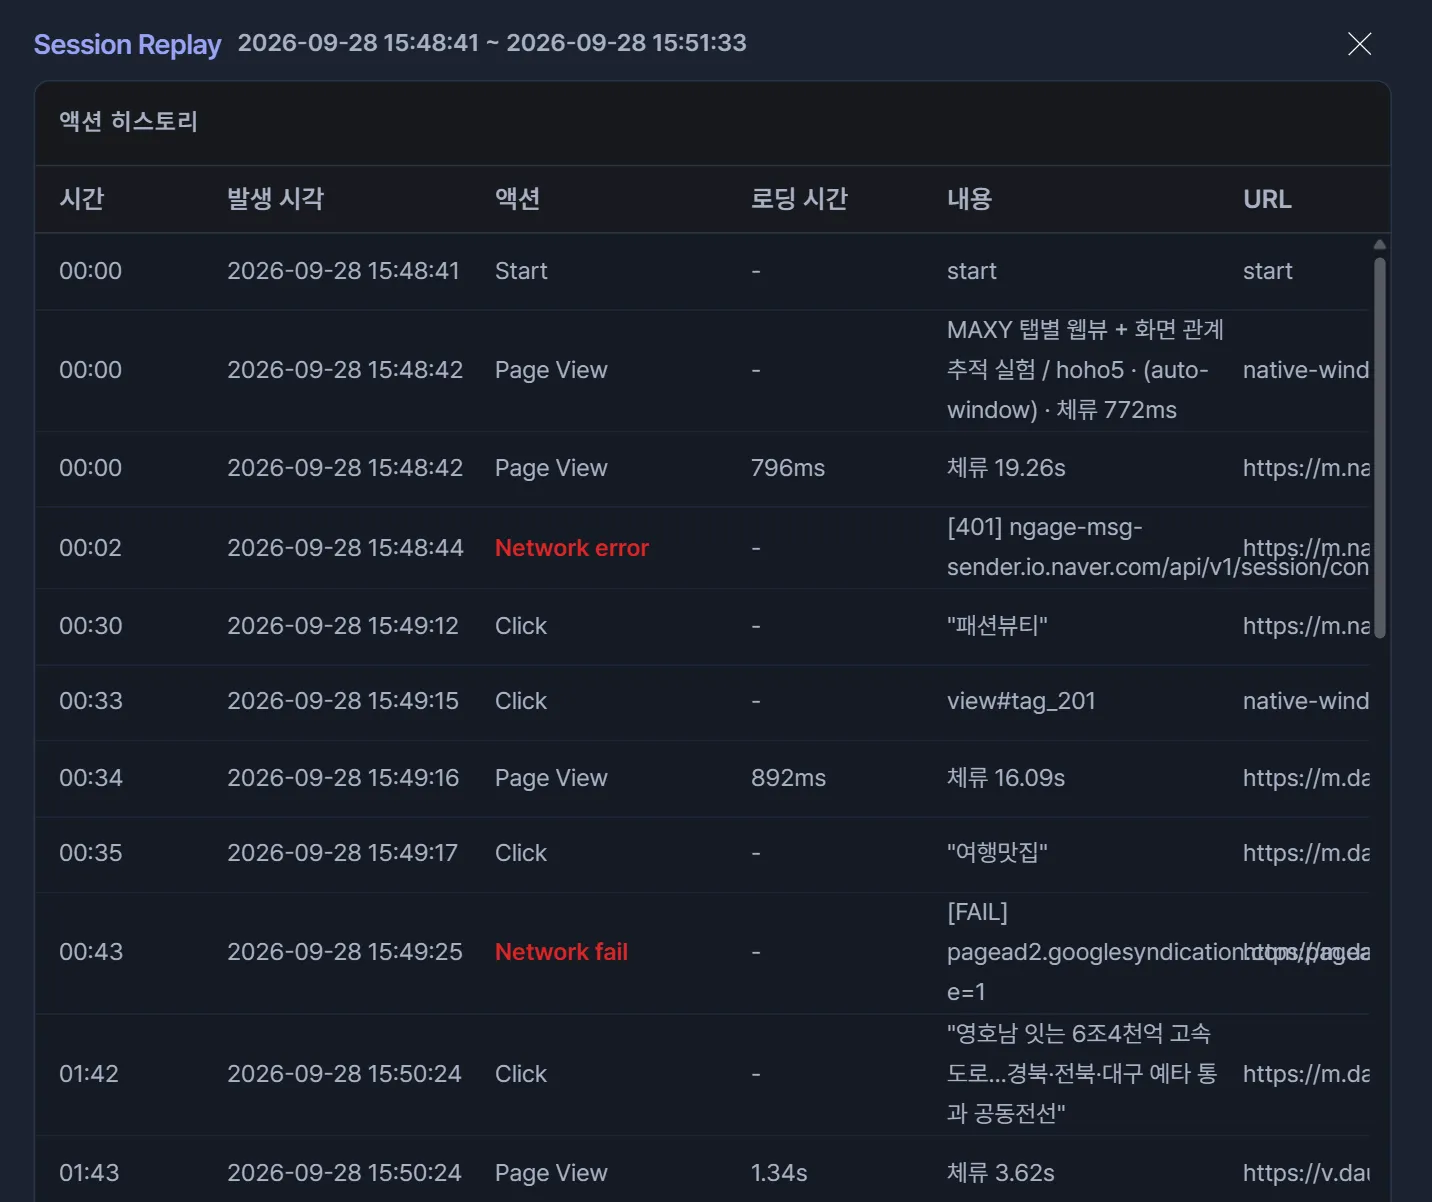Viewport: 1432px width, 1202px height.
Task: Click the 00:33 time cell
Action: (91, 701)
